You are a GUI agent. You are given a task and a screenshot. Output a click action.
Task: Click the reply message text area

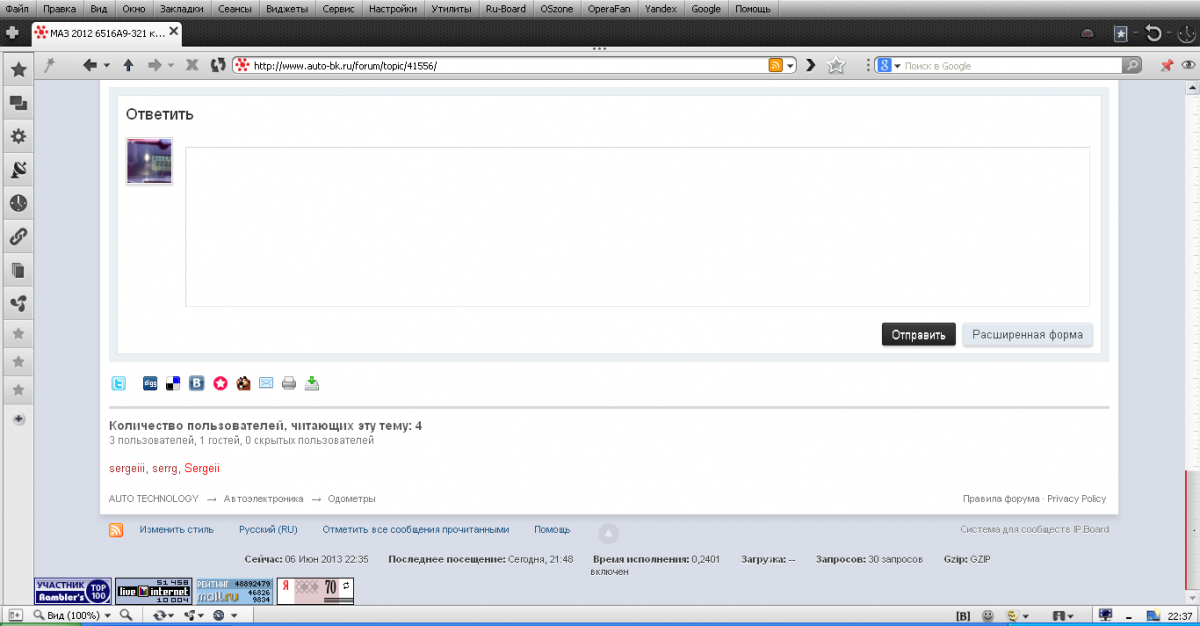click(637, 227)
